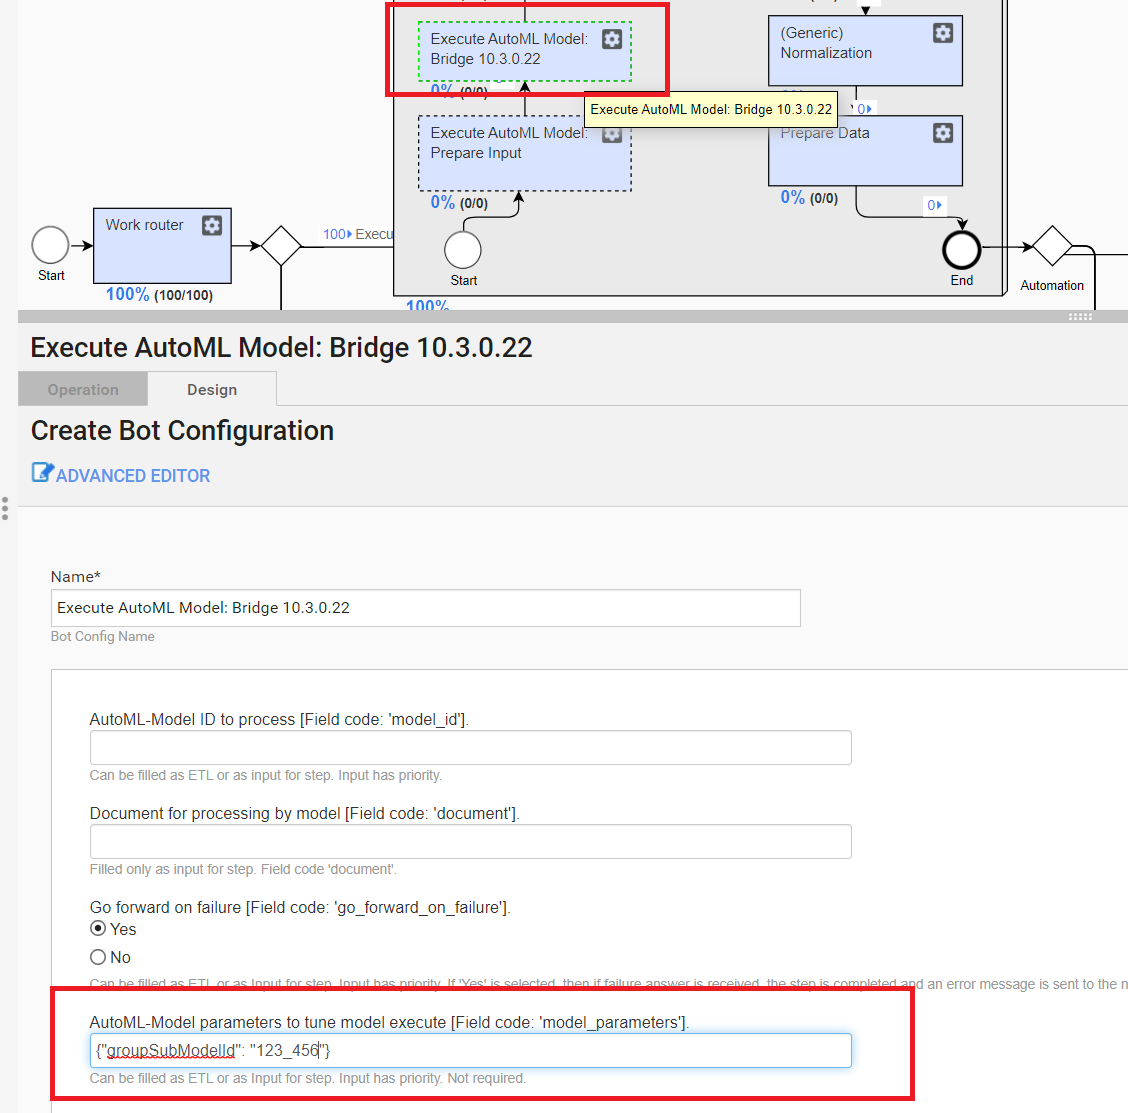Open the ADVANCED EDITOR link

pyautogui.click(x=133, y=476)
